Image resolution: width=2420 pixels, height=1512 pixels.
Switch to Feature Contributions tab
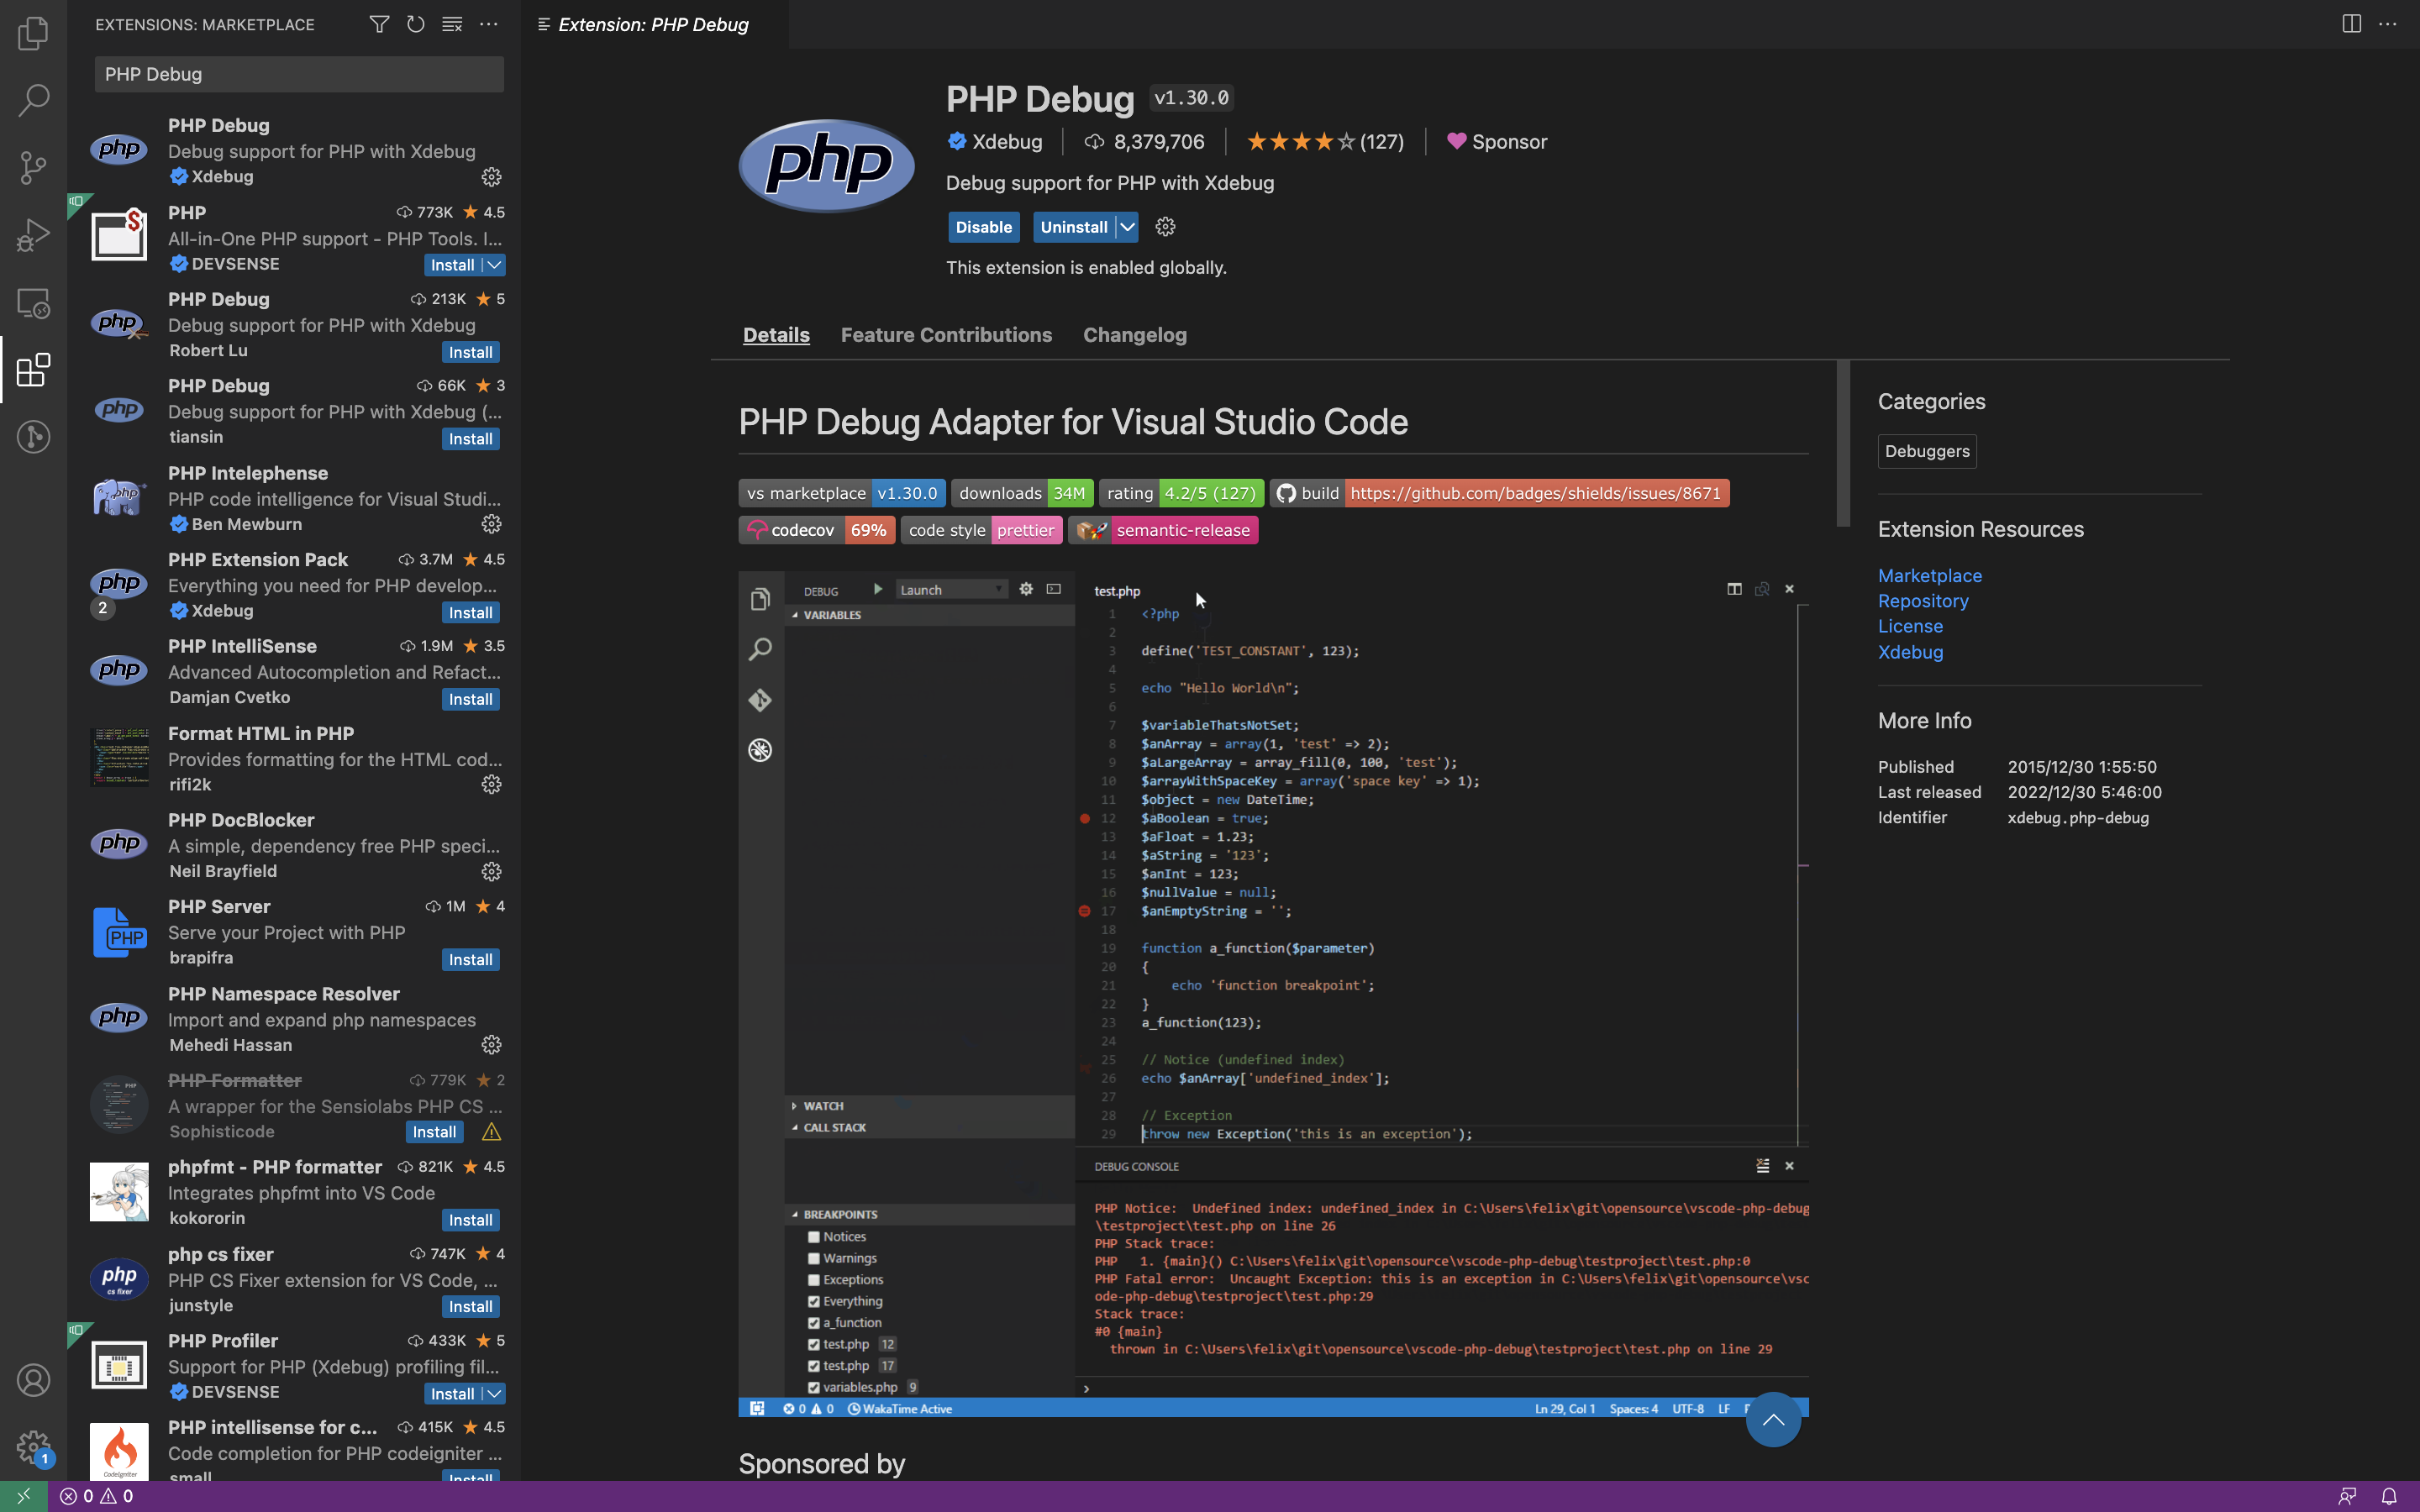946,335
